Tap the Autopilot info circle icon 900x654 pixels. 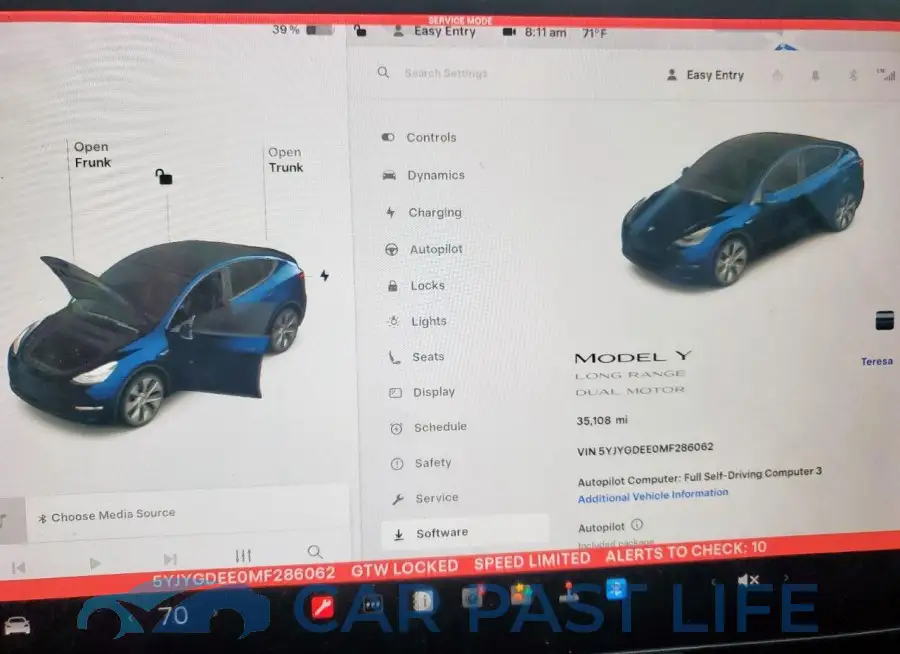[x=637, y=525]
